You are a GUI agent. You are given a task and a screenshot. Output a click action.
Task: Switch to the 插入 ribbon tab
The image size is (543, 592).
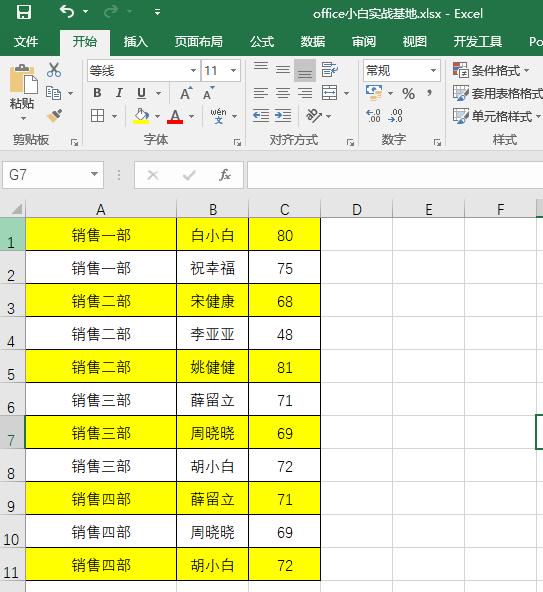[x=136, y=42]
